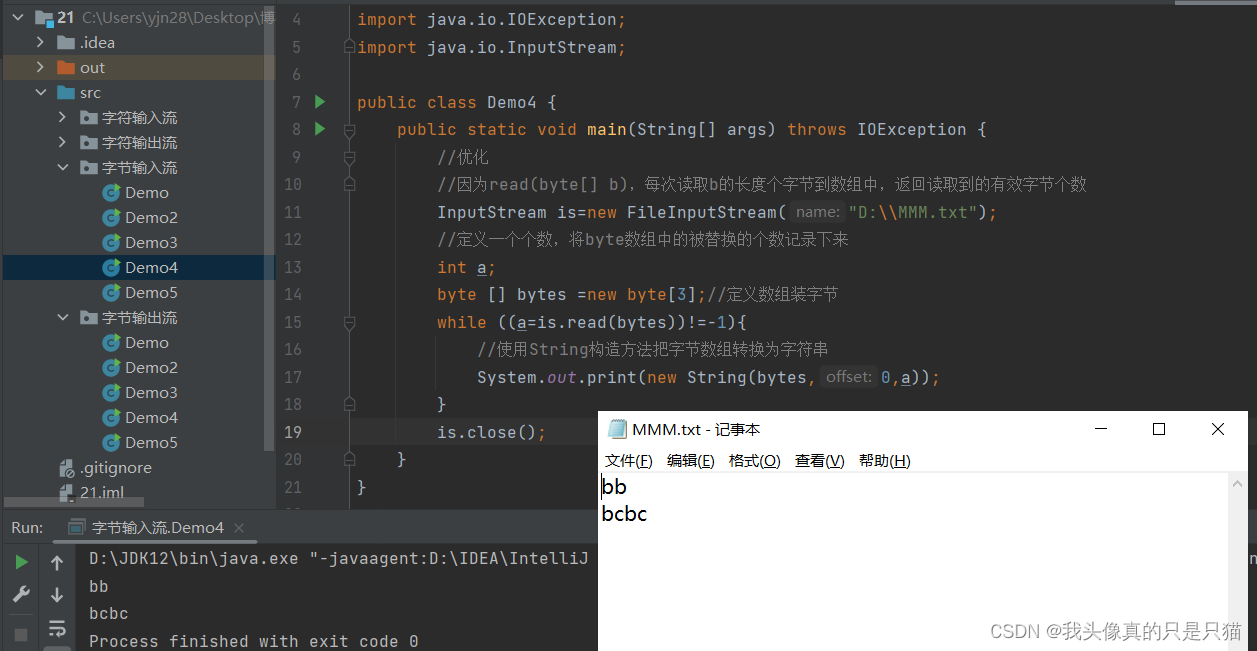Click the down arrow in the Run panel
This screenshot has height=651, width=1257.
pyautogui.click(x=57, y=595)
